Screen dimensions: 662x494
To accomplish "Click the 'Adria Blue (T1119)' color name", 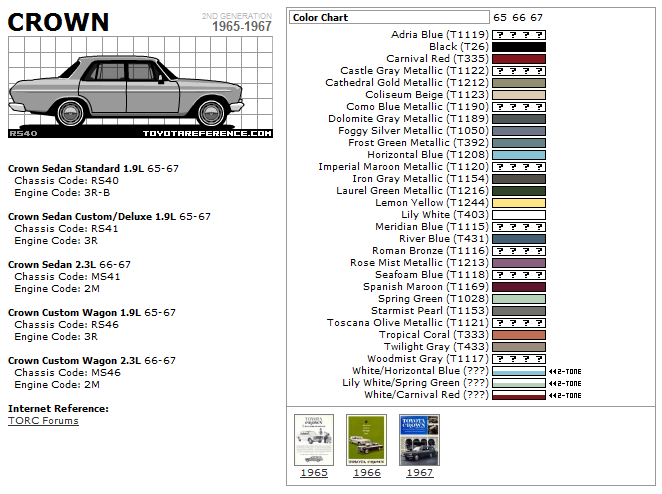I will point(440,35).
